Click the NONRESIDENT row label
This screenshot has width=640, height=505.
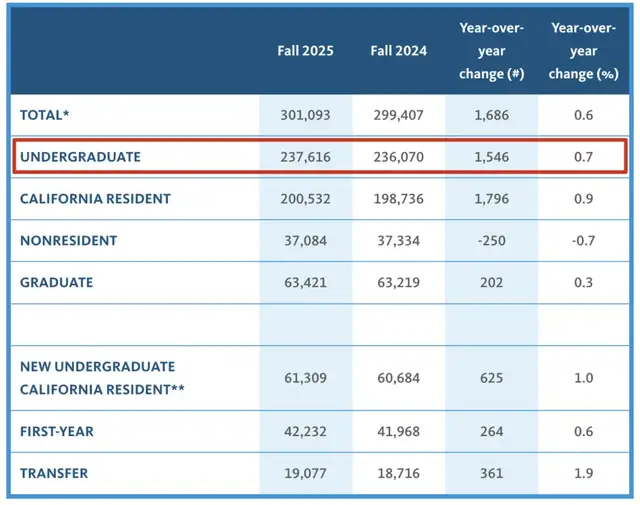[68, 241]
